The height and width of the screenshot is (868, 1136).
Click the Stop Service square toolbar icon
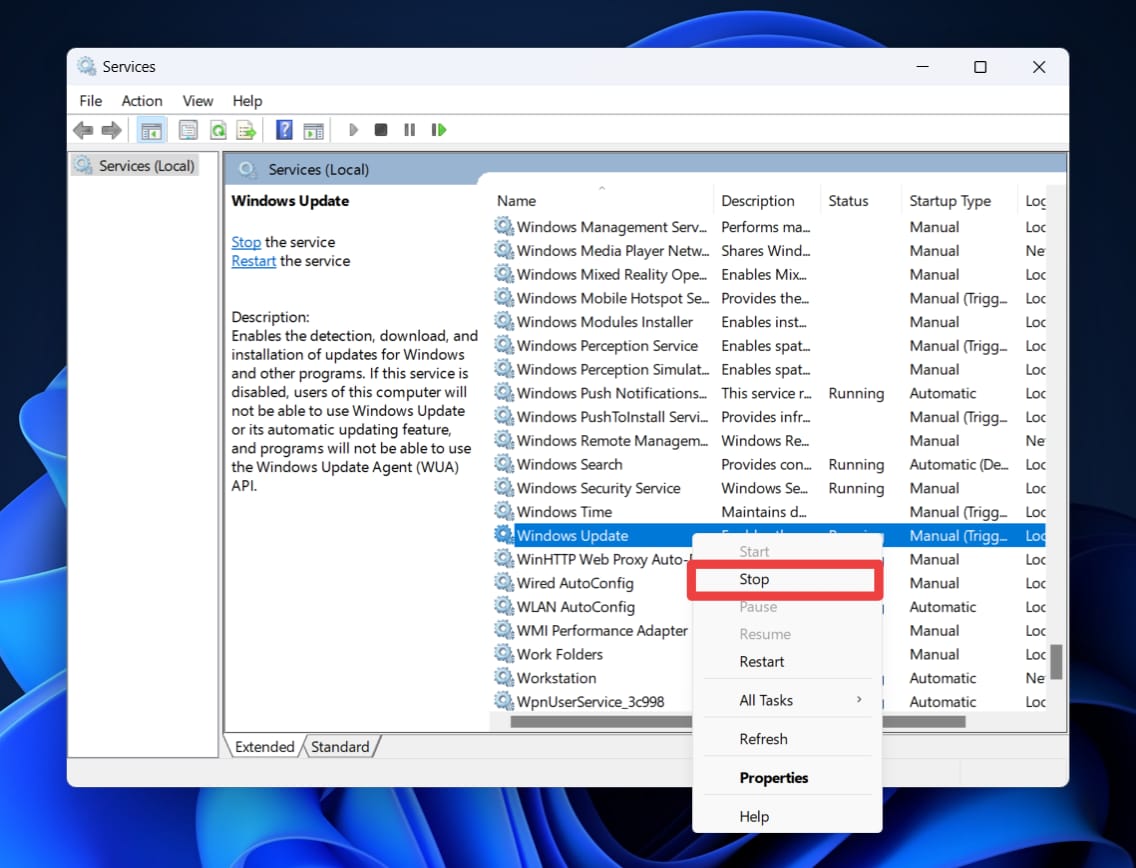point(381,130)
